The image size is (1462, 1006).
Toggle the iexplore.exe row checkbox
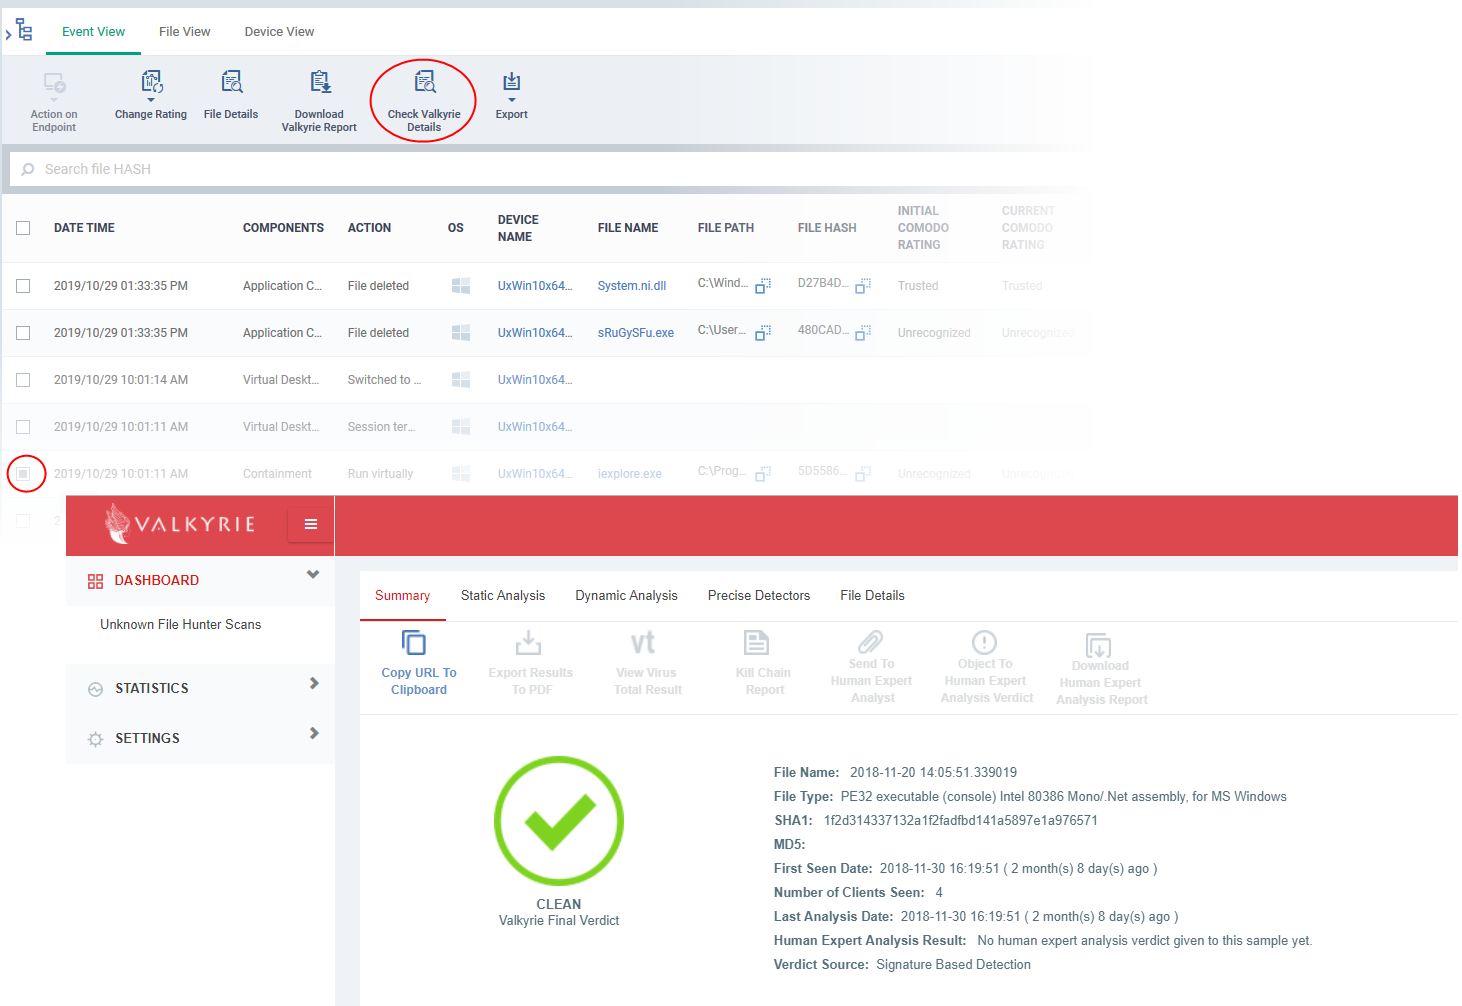[x=23, y=474]
